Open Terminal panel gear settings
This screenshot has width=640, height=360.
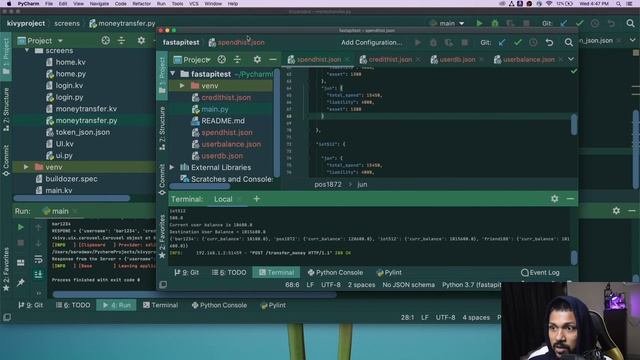coord(554,199)
